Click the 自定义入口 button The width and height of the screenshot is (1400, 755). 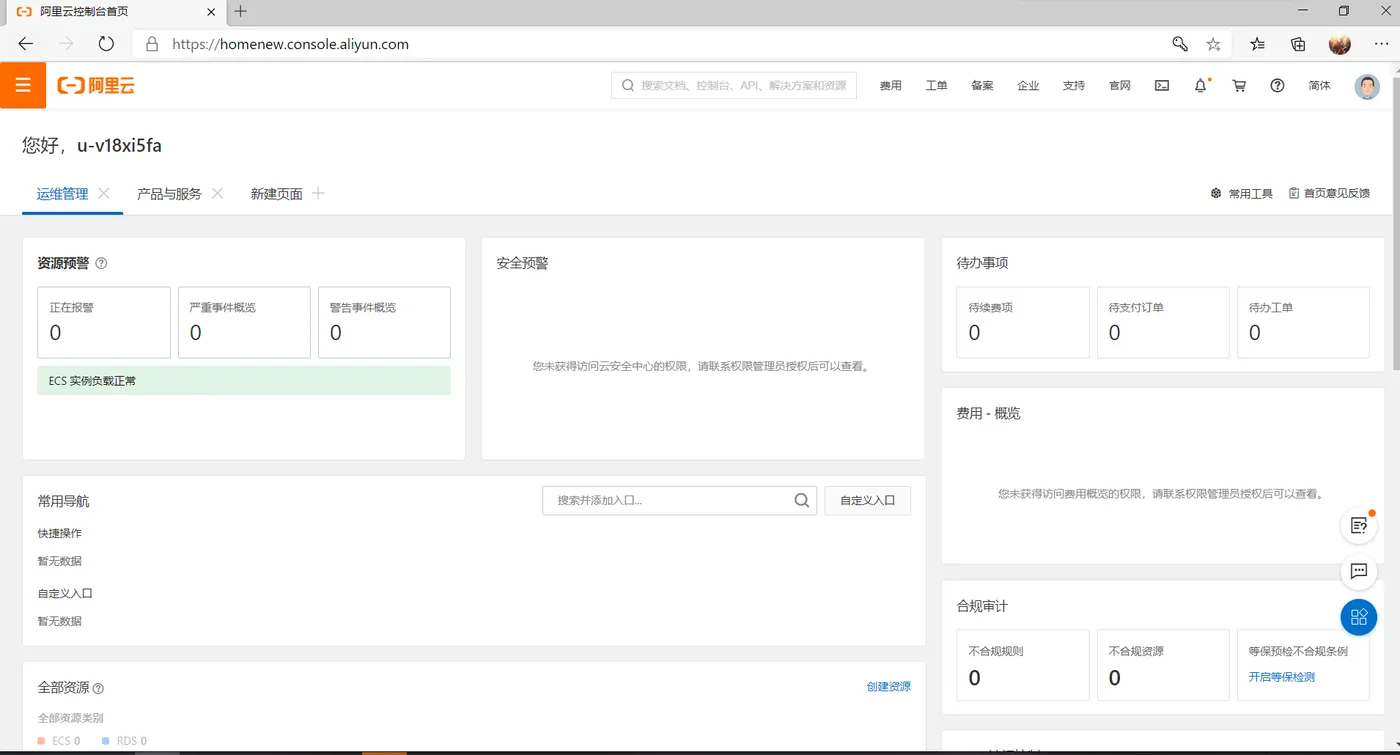point(867,500)
